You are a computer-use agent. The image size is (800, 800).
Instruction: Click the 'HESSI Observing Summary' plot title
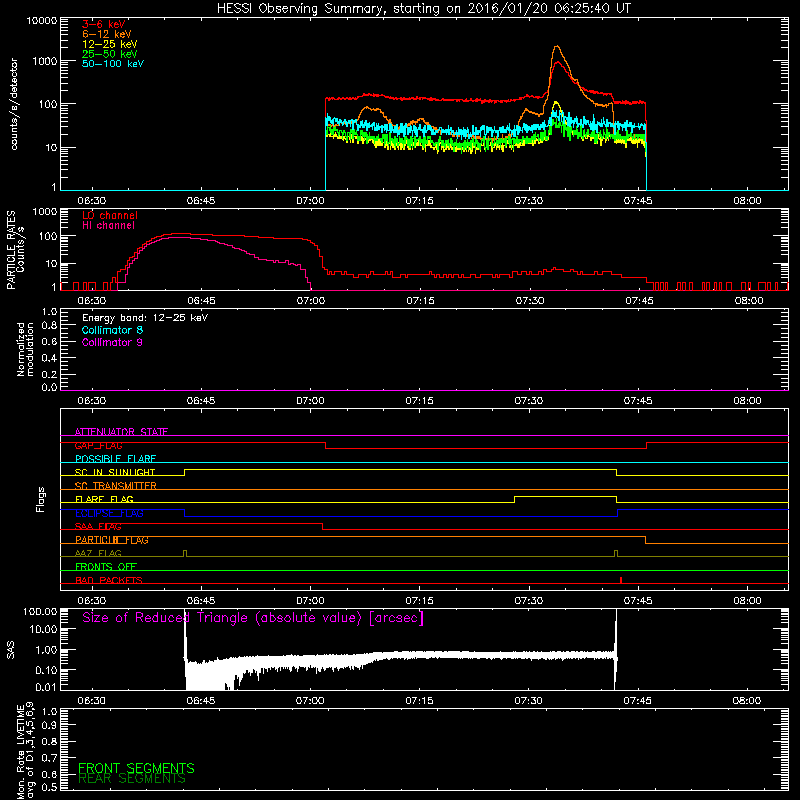[x=423, y=9]
